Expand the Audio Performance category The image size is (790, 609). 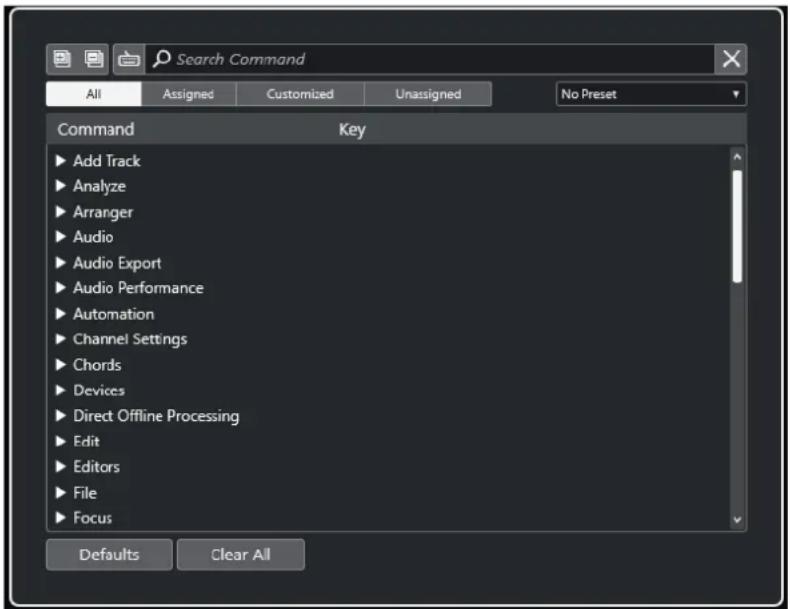(x=61, y=288)
